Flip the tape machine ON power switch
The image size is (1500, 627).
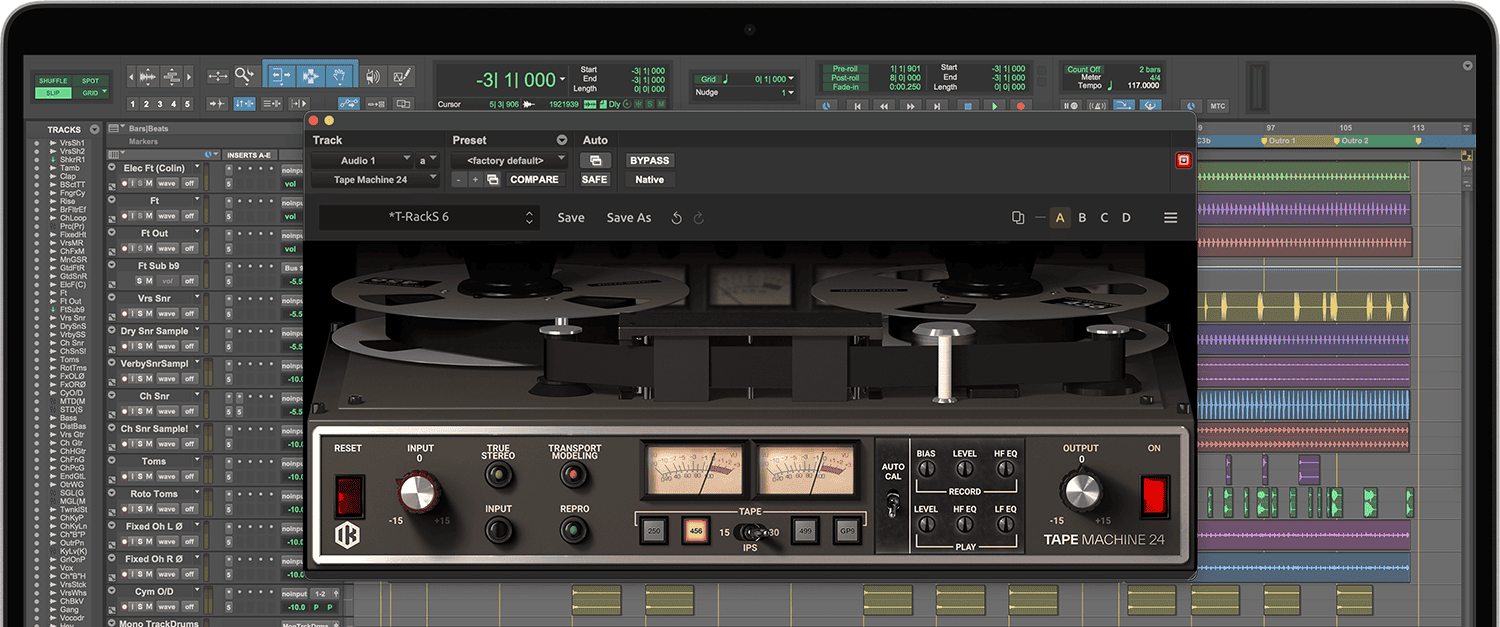click(1152, 493)
